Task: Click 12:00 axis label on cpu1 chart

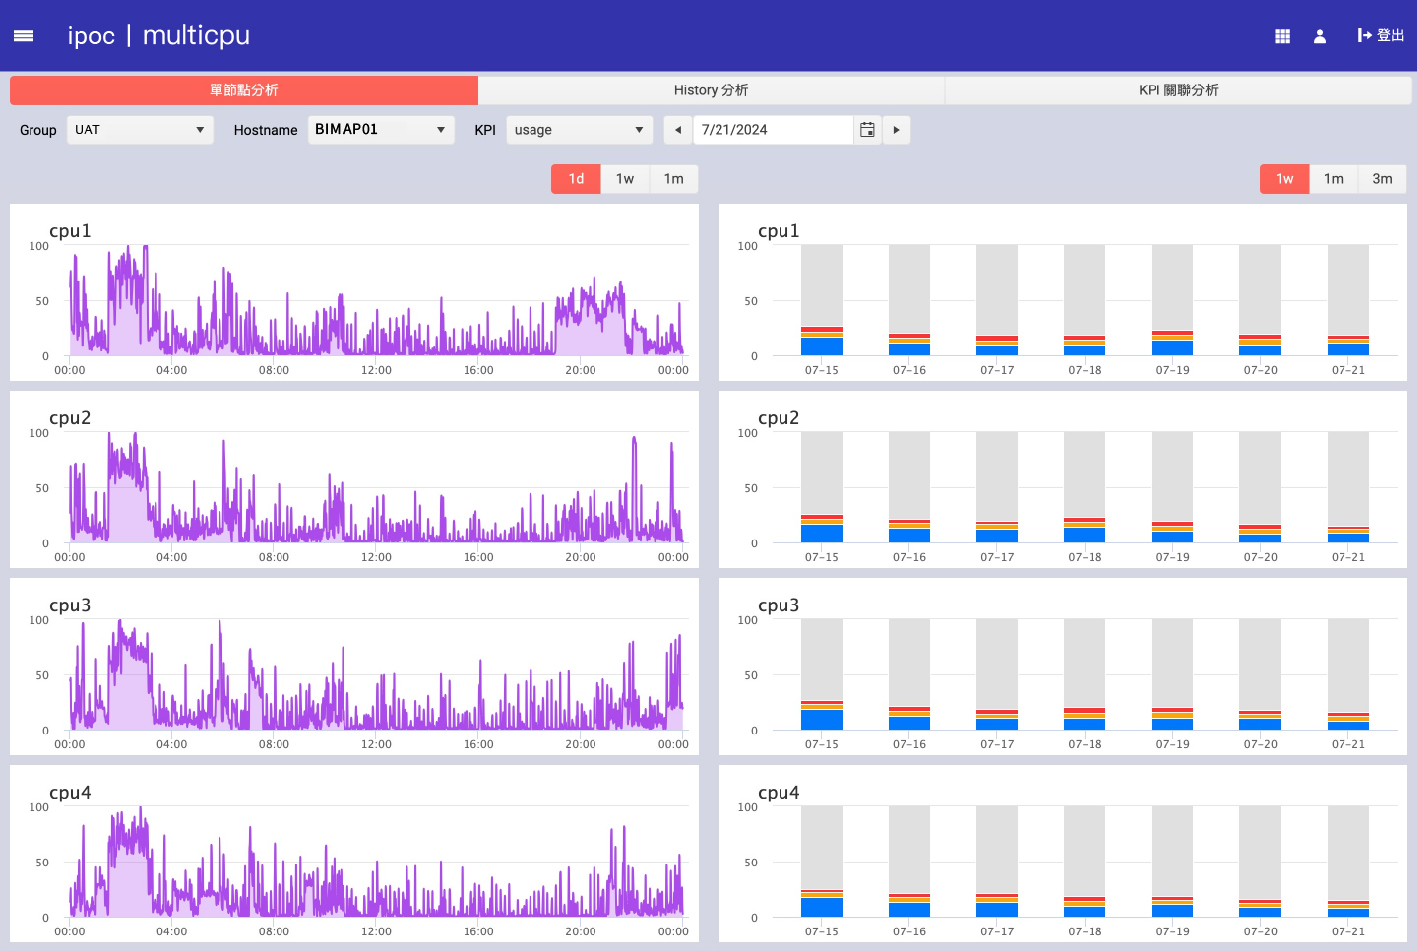Action: point(376,370)
